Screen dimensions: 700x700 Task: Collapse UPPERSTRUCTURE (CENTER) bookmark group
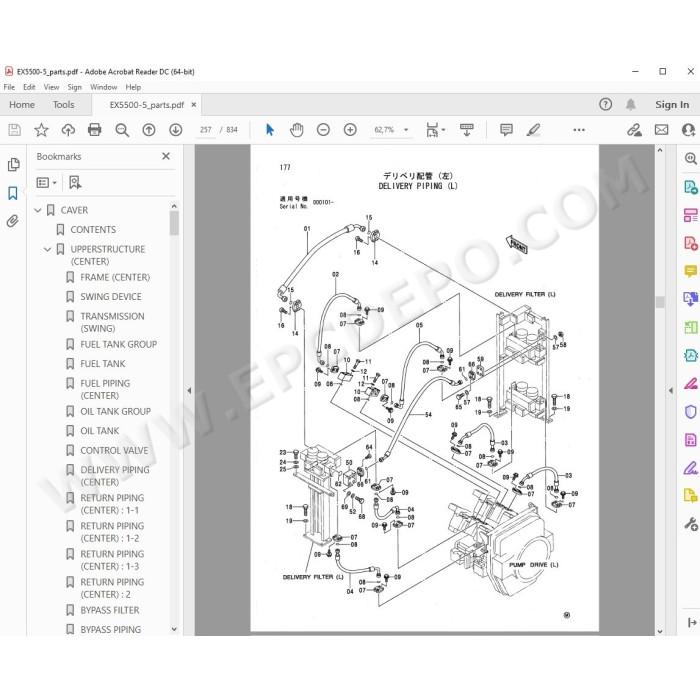coord(48,249)
